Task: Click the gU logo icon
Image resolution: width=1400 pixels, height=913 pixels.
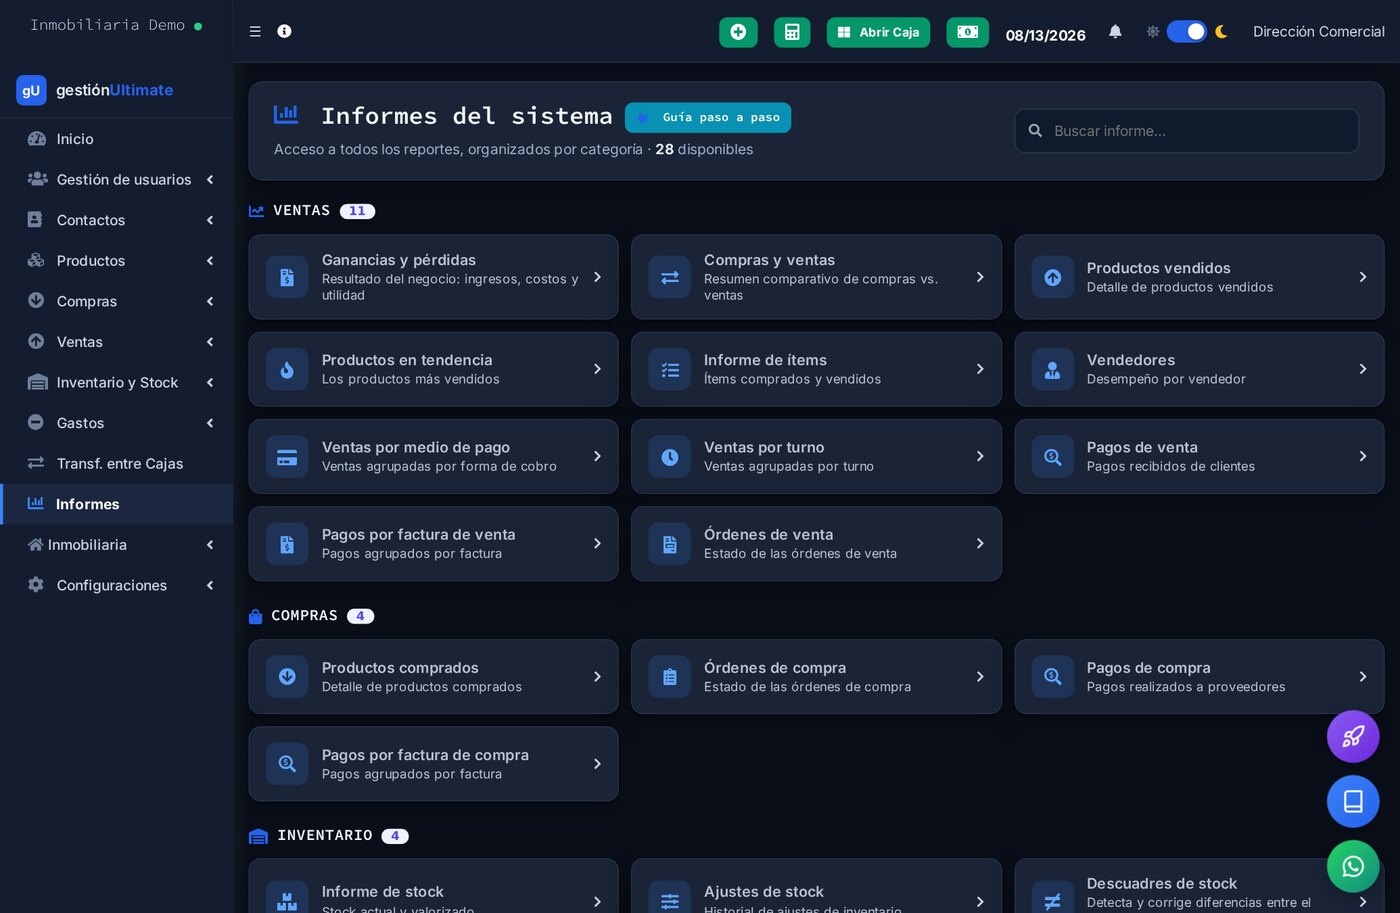Action: tap(31, 90)
